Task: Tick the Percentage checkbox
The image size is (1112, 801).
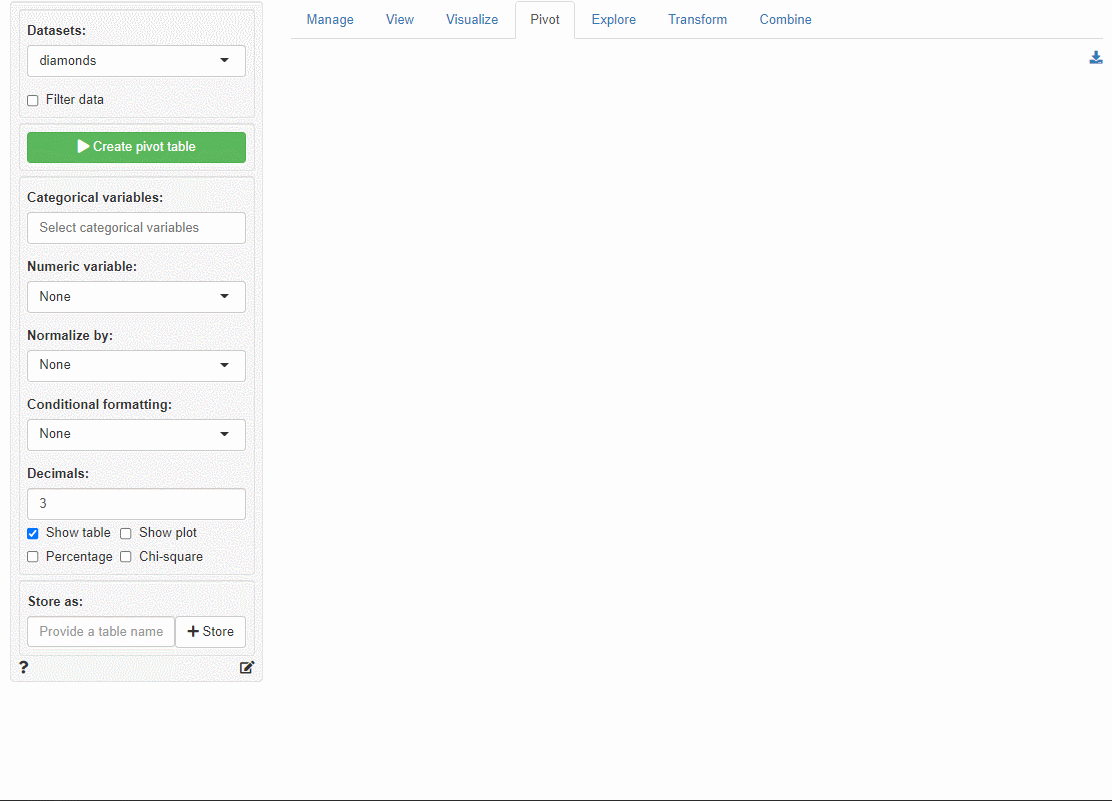Action: click(x=33, y=557)
